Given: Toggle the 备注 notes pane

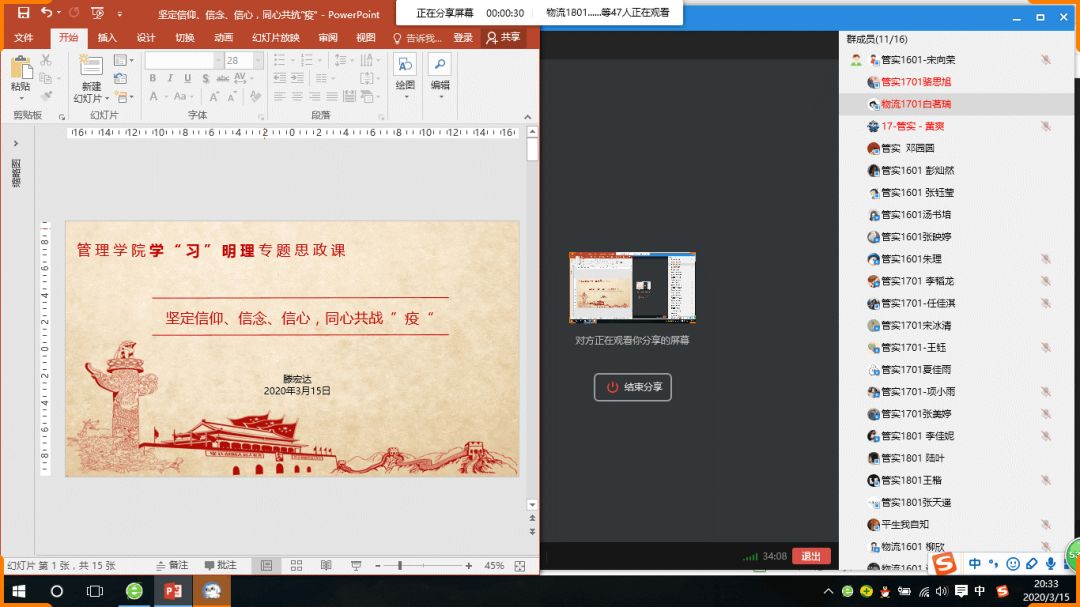Looking at the screenshot, I should [x=171, y=566].
